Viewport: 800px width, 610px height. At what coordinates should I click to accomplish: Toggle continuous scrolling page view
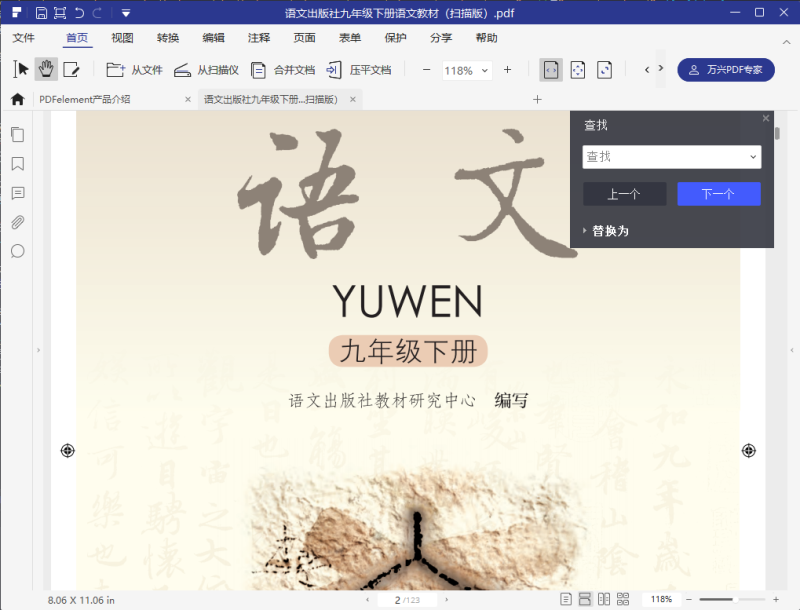585,599
